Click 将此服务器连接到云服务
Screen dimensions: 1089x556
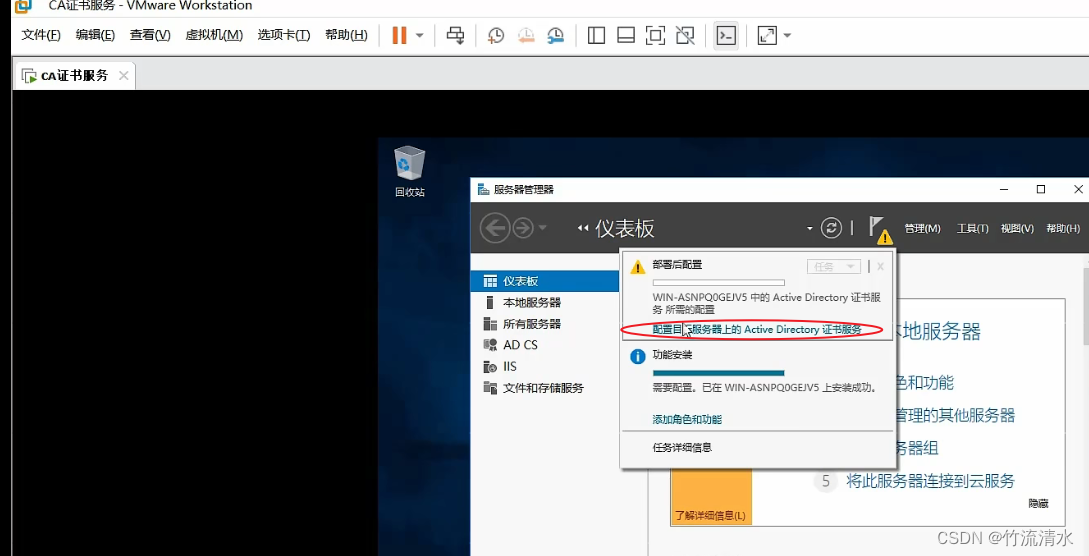pos(931,480)
